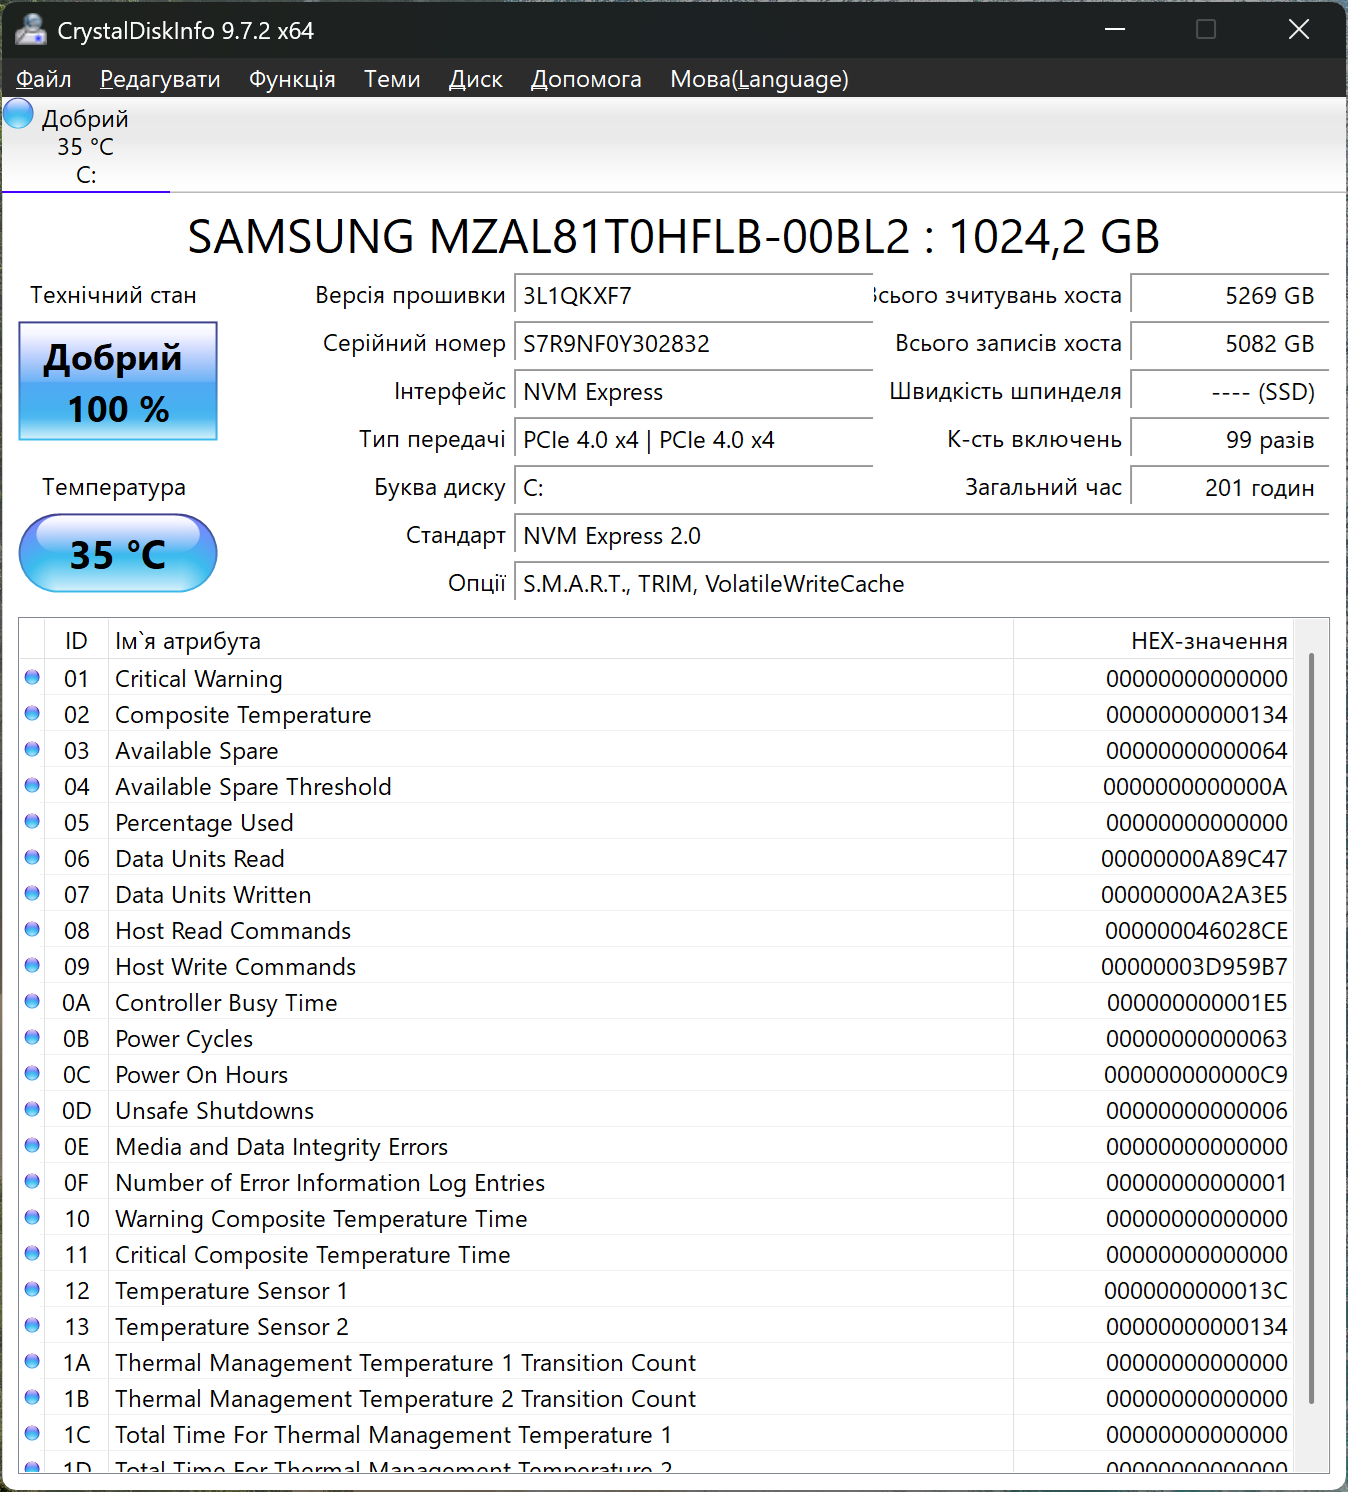Click the drive letter field C:
This screenshot has height=1492, width=1348.
click(x=694, y=488)
